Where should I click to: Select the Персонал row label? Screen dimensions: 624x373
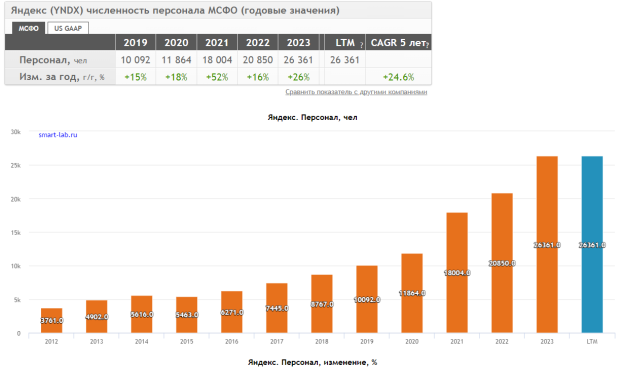click(53, 60)
